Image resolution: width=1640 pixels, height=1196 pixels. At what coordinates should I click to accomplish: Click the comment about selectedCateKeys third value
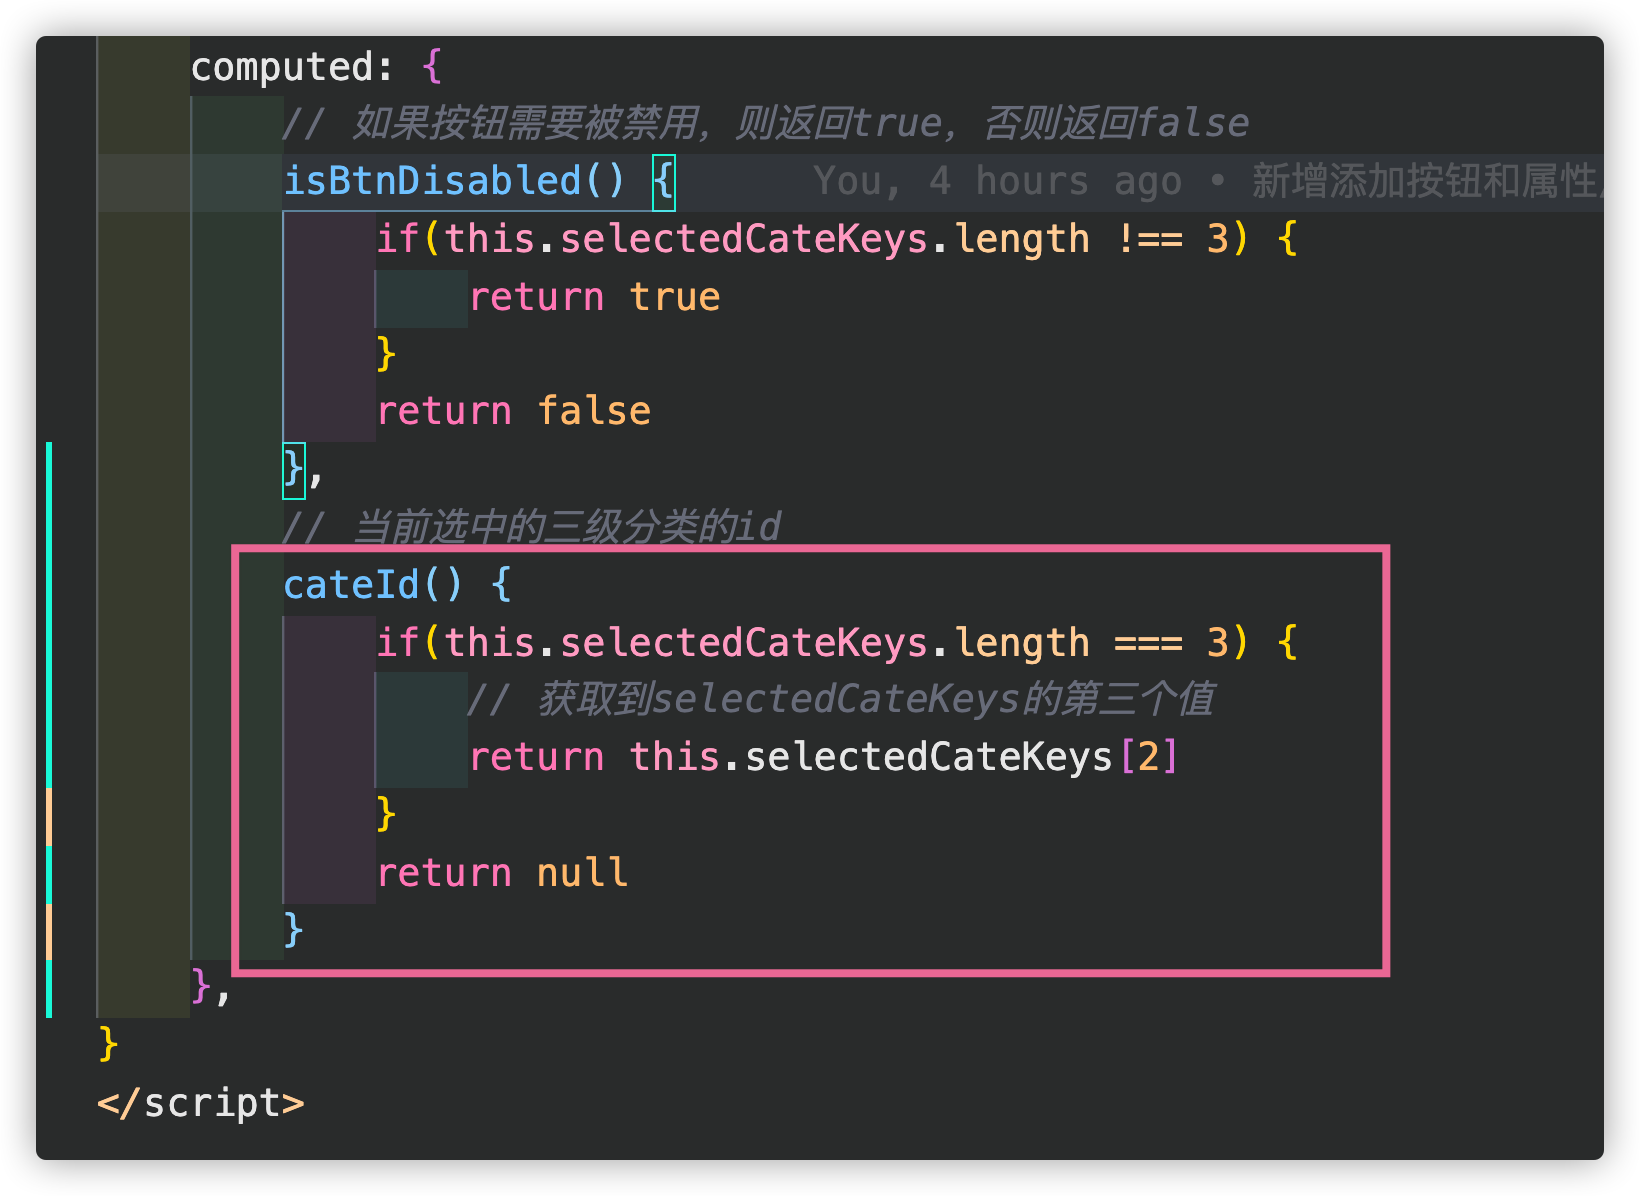click(840, 699)
